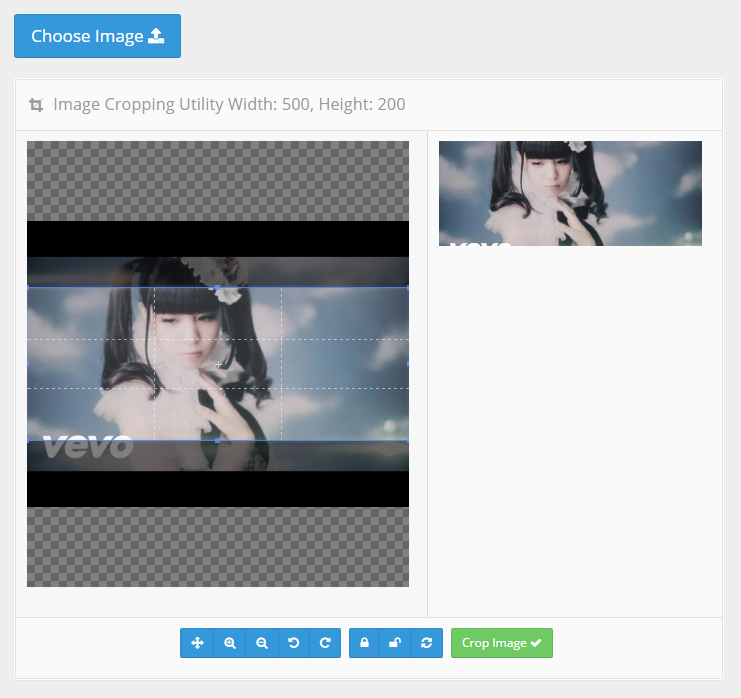Click the bottom-center crop box handle
This screenshot has width=741, height=698.
point(218,440)
